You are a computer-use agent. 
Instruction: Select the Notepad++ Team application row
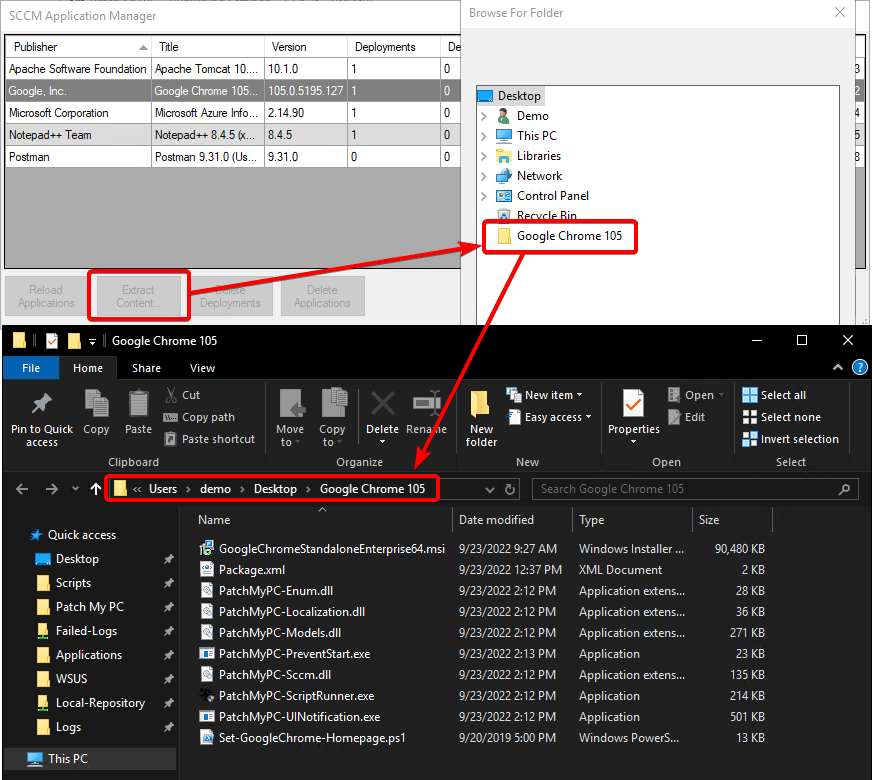[x=232, y=135]
